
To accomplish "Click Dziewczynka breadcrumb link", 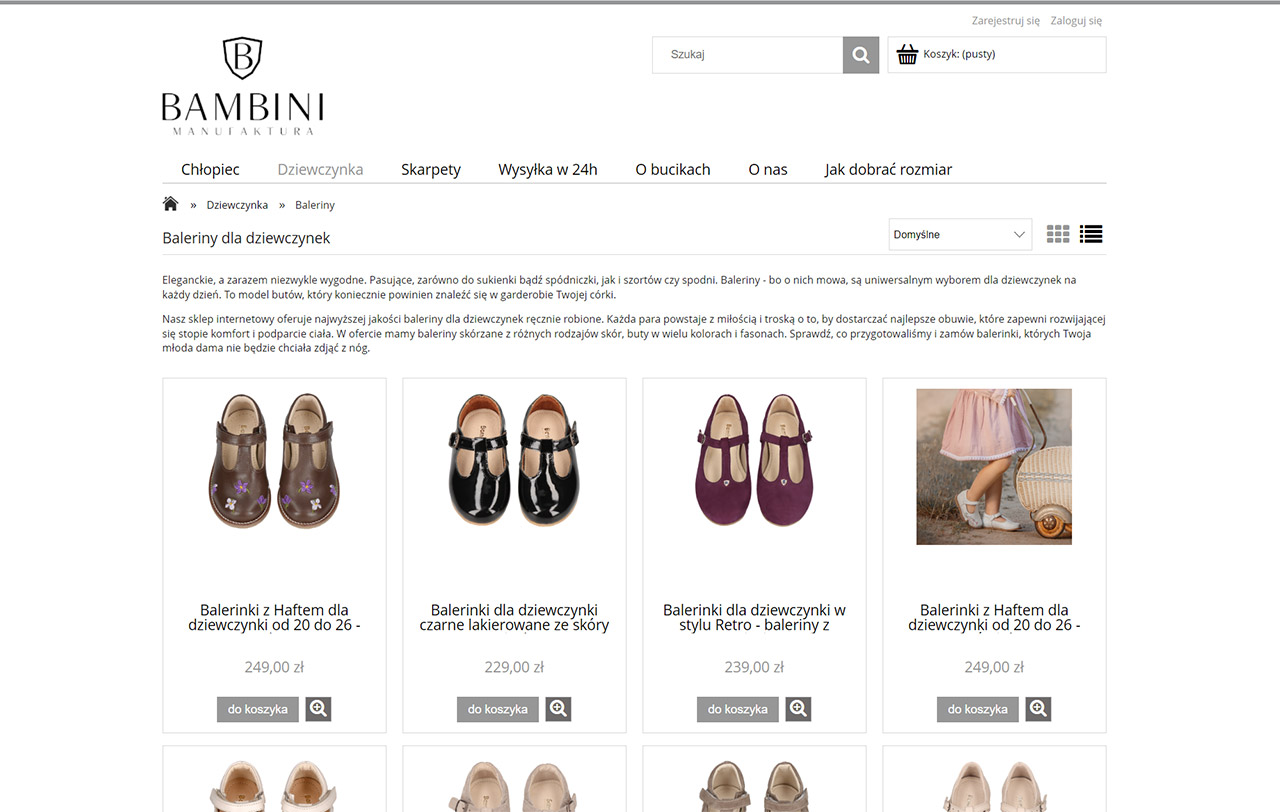I will (x=237, y=205).
